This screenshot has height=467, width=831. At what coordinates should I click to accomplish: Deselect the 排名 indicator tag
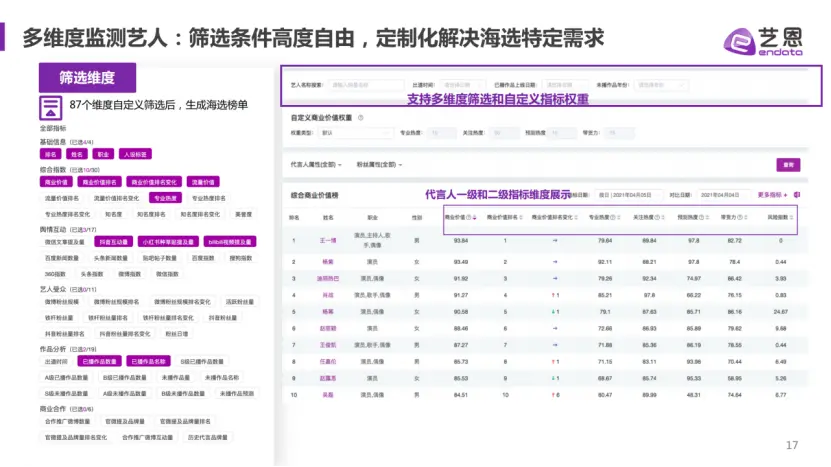click(50, 154)
